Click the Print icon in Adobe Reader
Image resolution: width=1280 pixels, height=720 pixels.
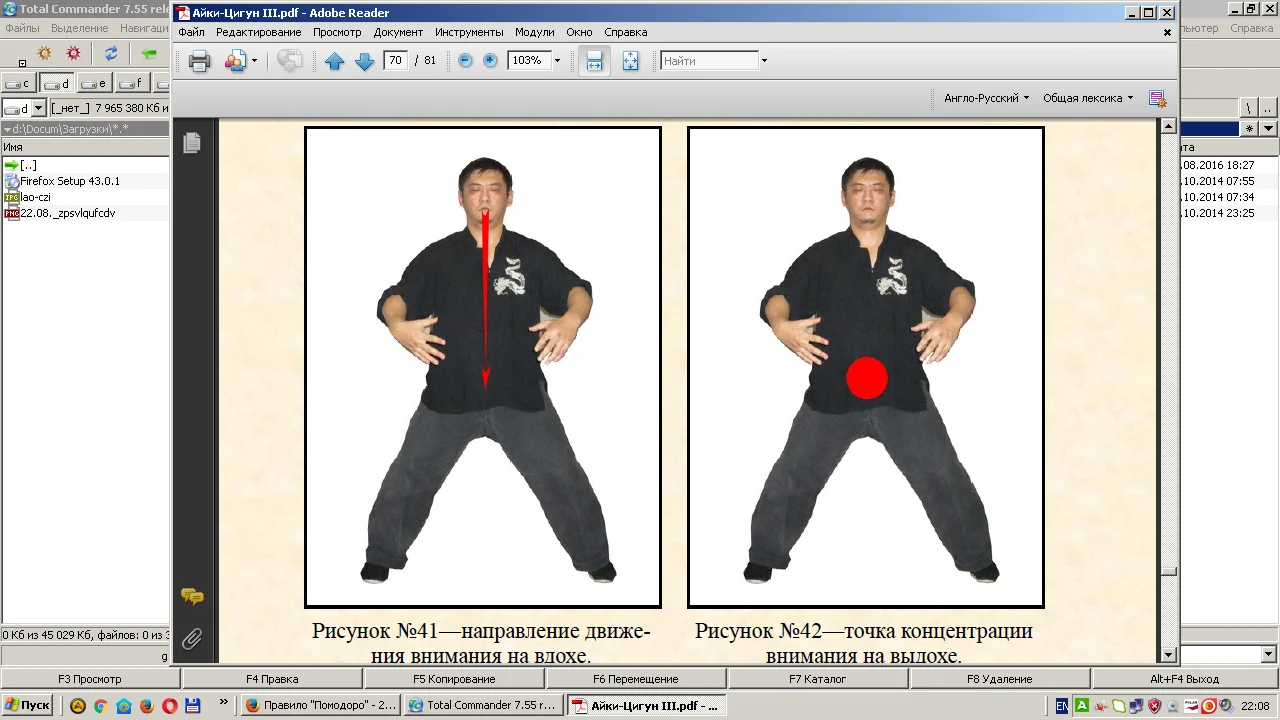199,61
